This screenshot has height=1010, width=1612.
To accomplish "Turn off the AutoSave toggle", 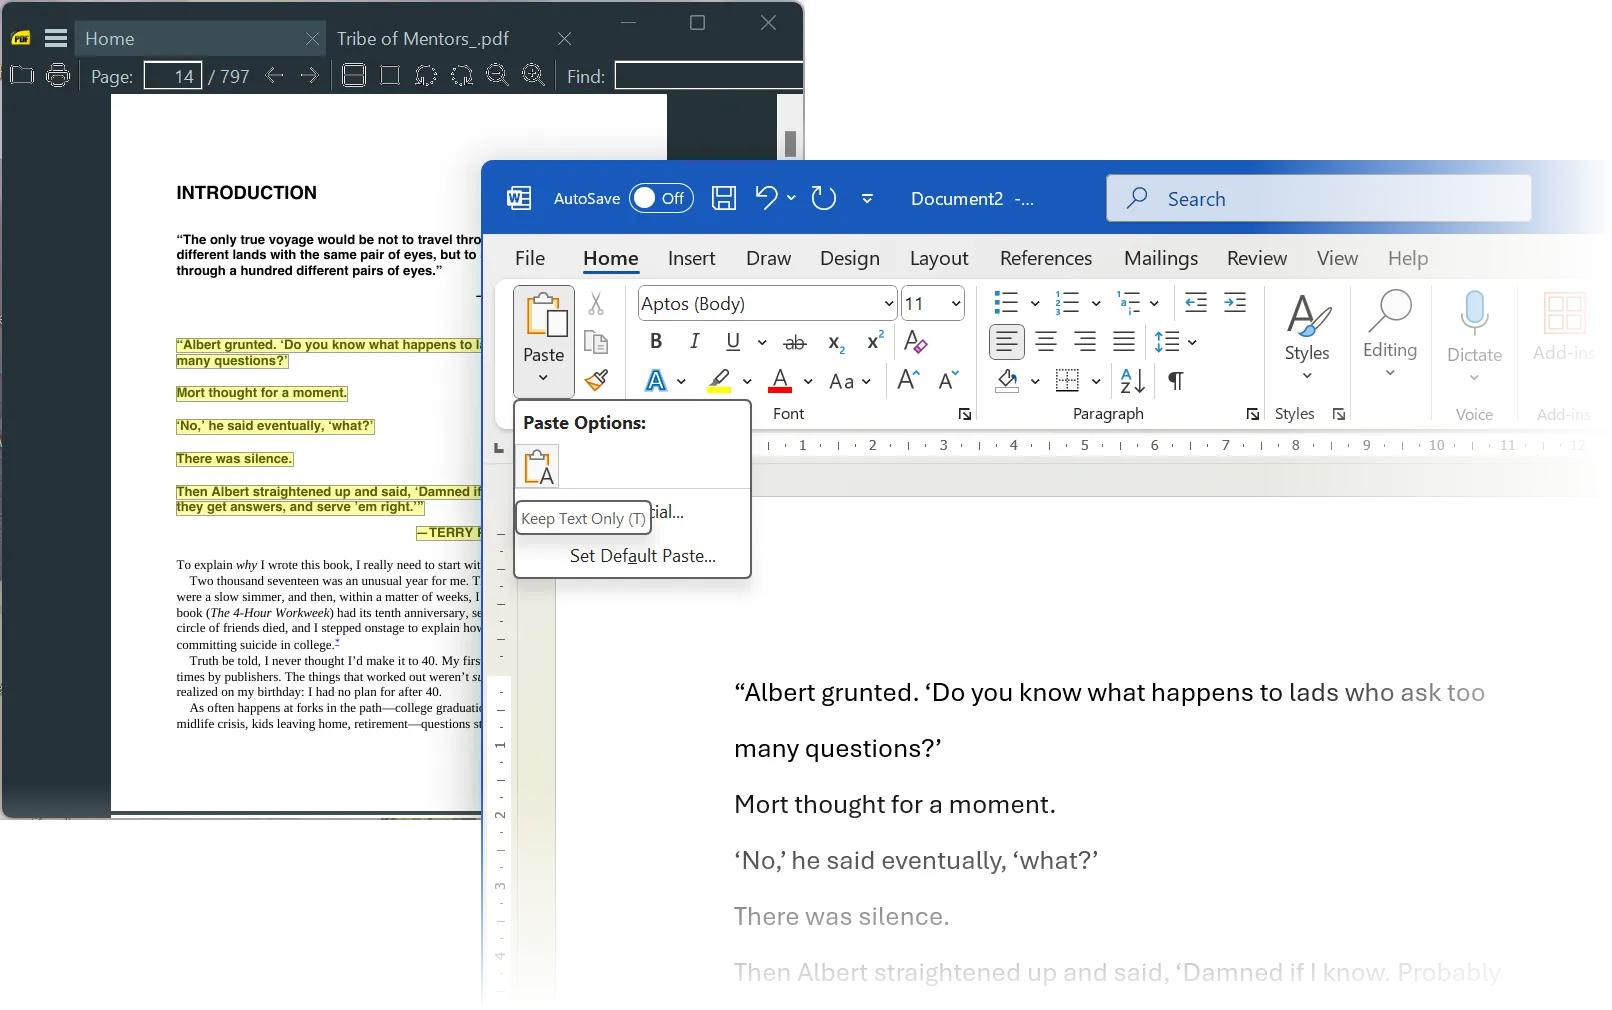I will pos(659,197).
